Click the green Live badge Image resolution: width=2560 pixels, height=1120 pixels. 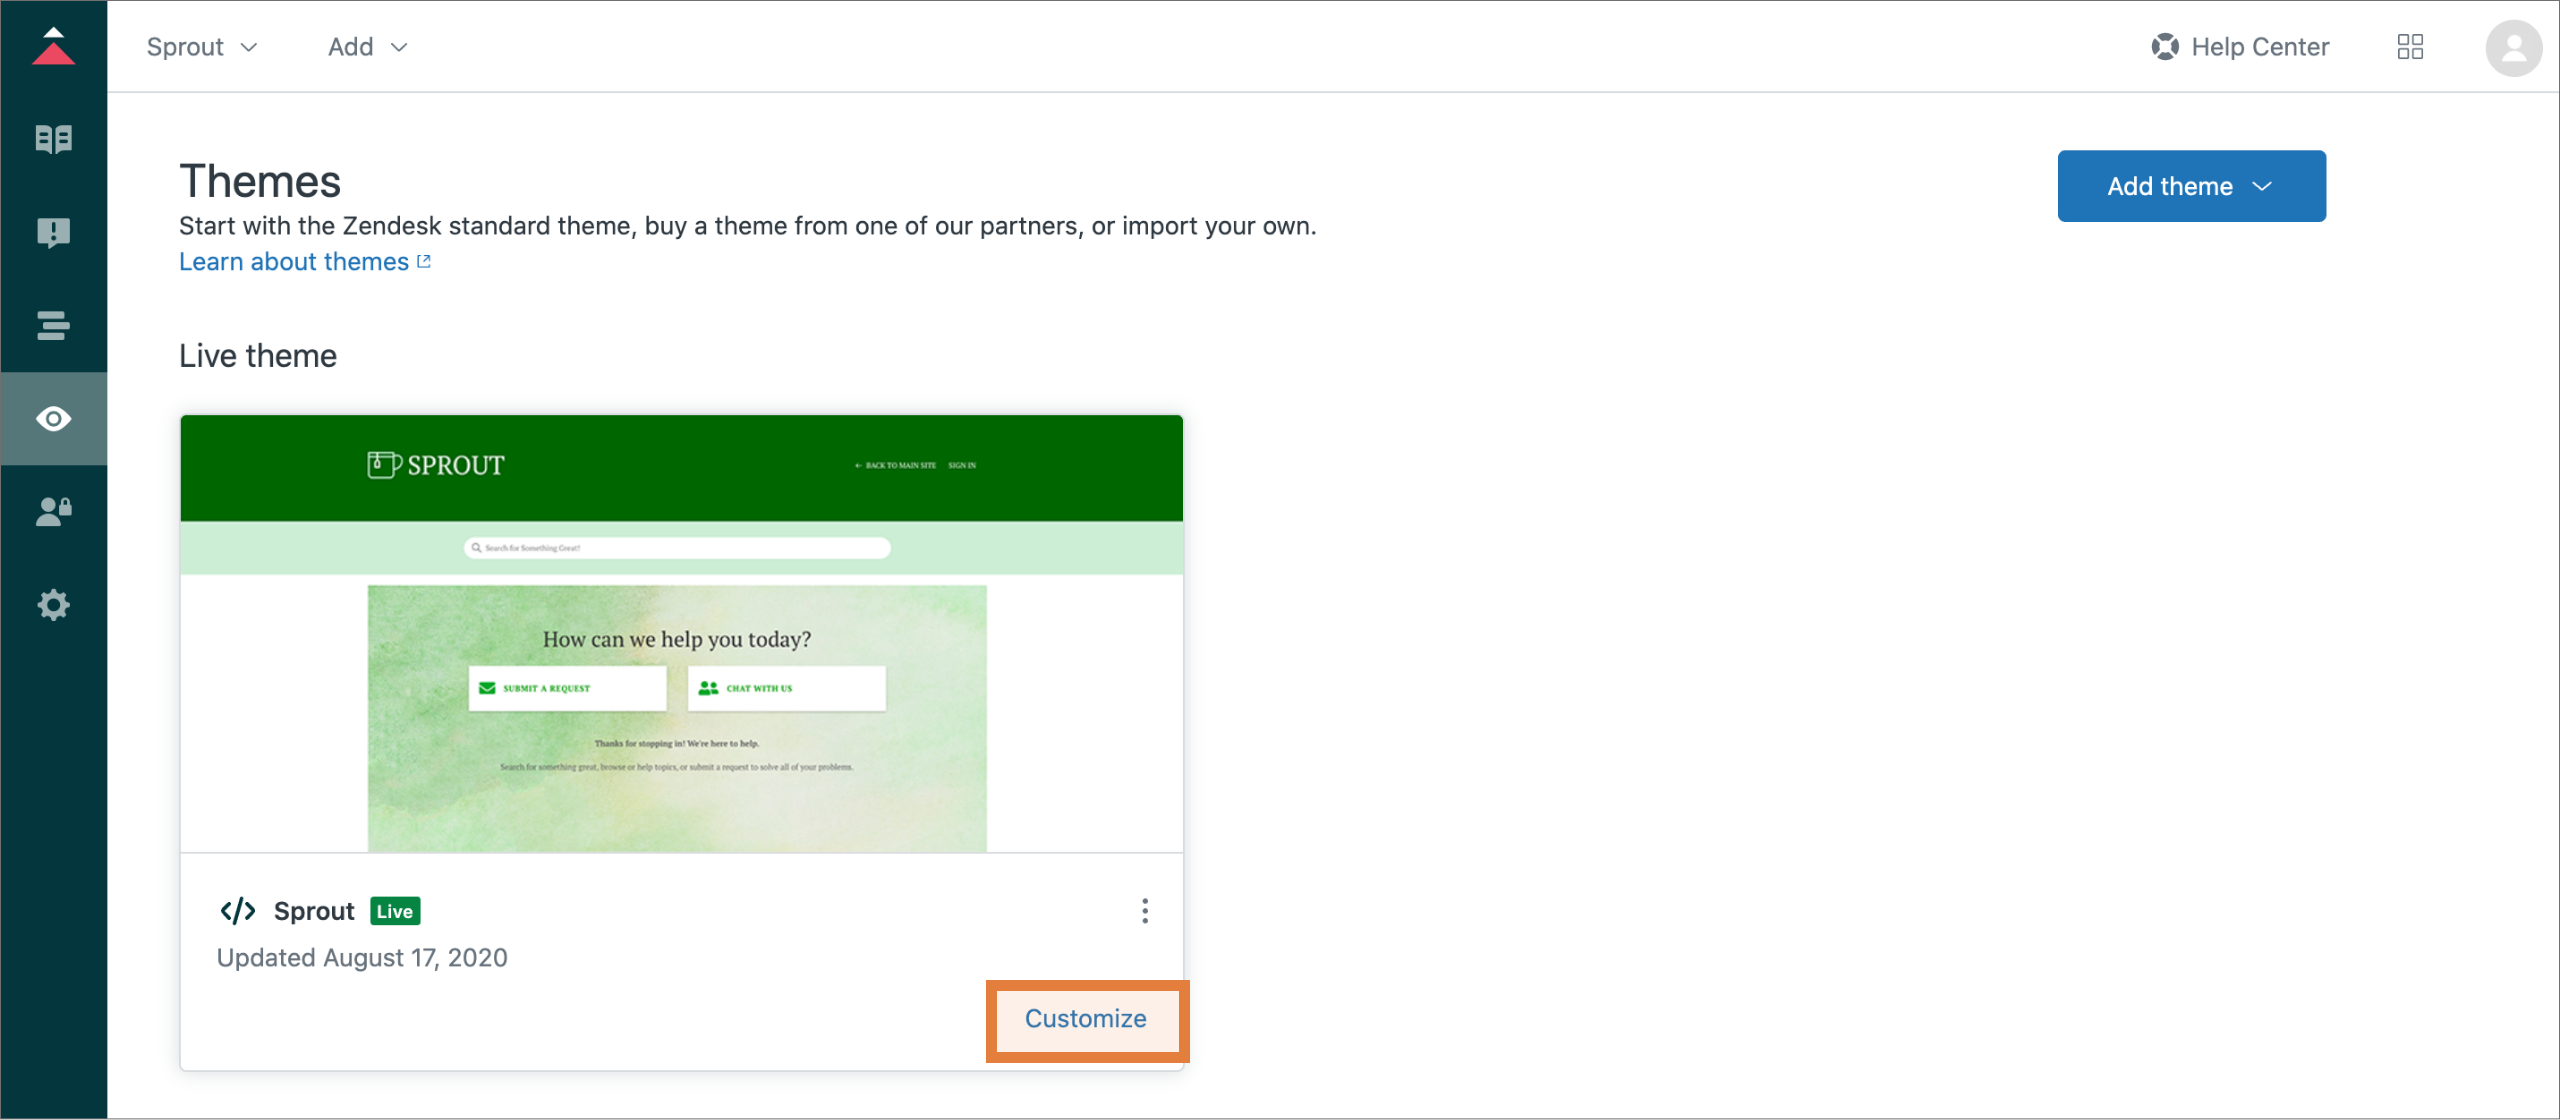(x=395, y=911)
